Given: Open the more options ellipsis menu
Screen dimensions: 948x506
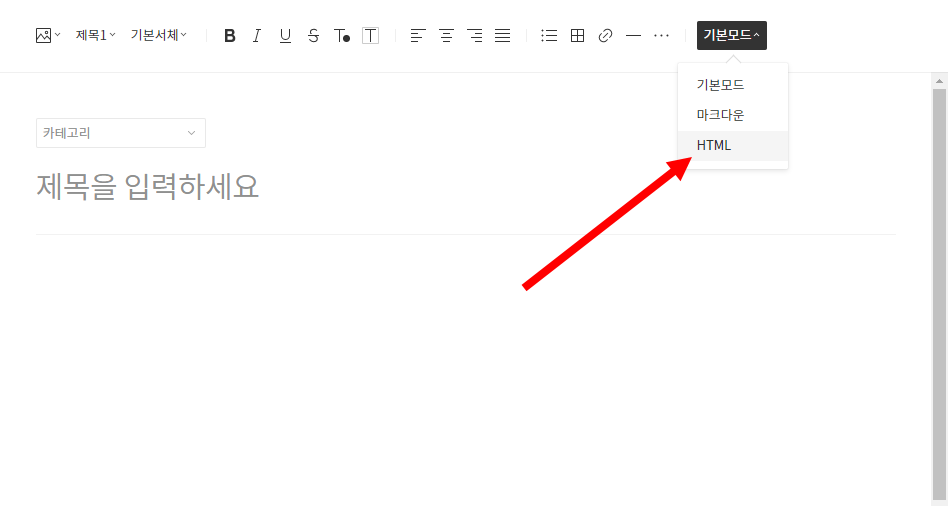Looking at the screenshot, I should [661, 36].
